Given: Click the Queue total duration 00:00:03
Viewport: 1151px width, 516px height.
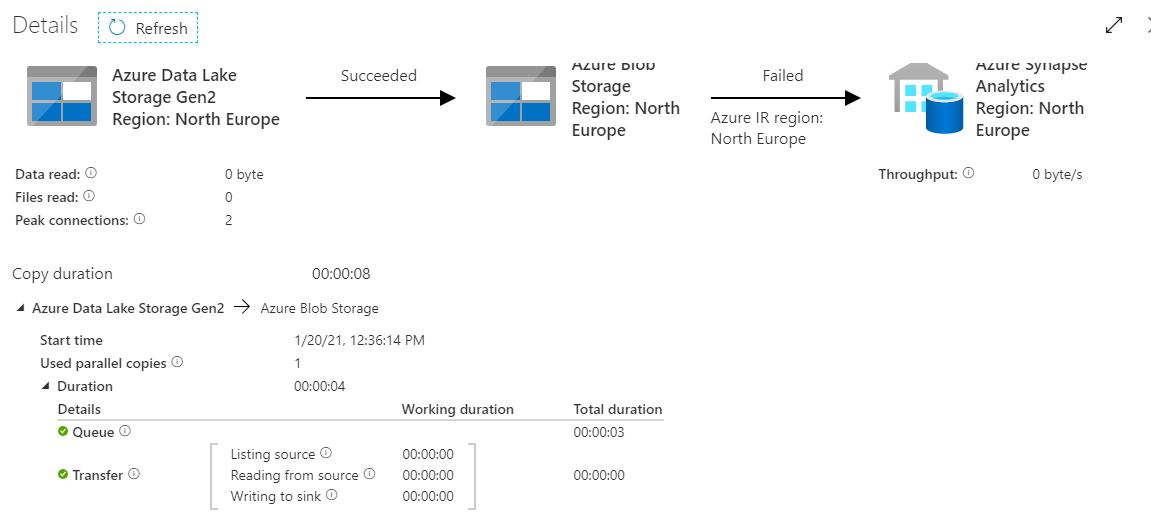Looking at the screenshot, I should point(599,432).
